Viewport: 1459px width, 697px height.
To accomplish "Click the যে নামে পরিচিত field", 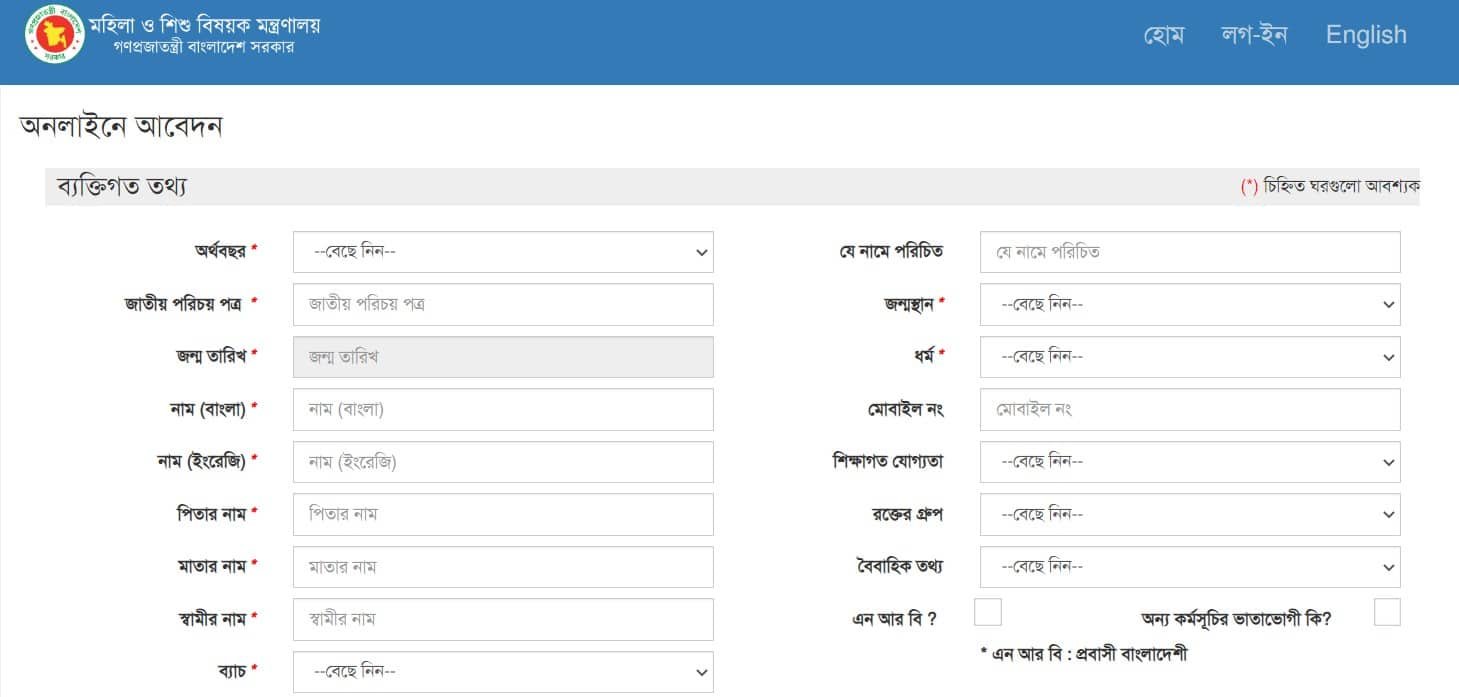I will 1190,252.
